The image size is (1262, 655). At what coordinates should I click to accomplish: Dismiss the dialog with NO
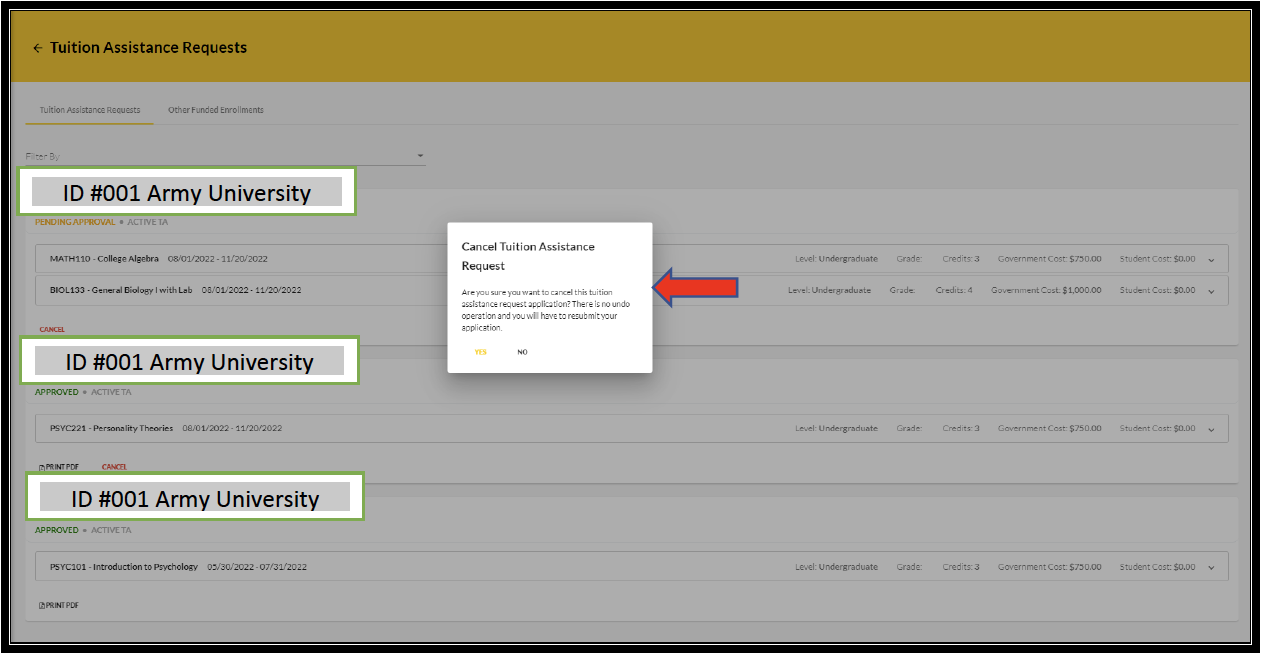click(522, 352)
